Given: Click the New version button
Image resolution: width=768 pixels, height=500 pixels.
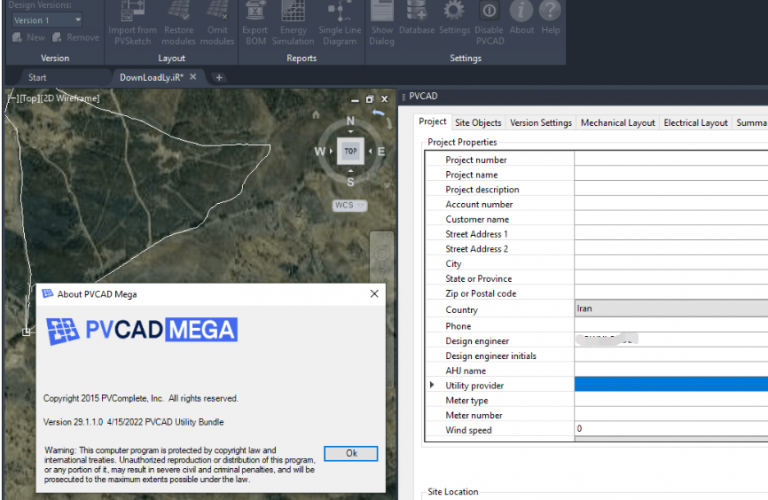Looking at the screenshot, I should tap(28, 37).
